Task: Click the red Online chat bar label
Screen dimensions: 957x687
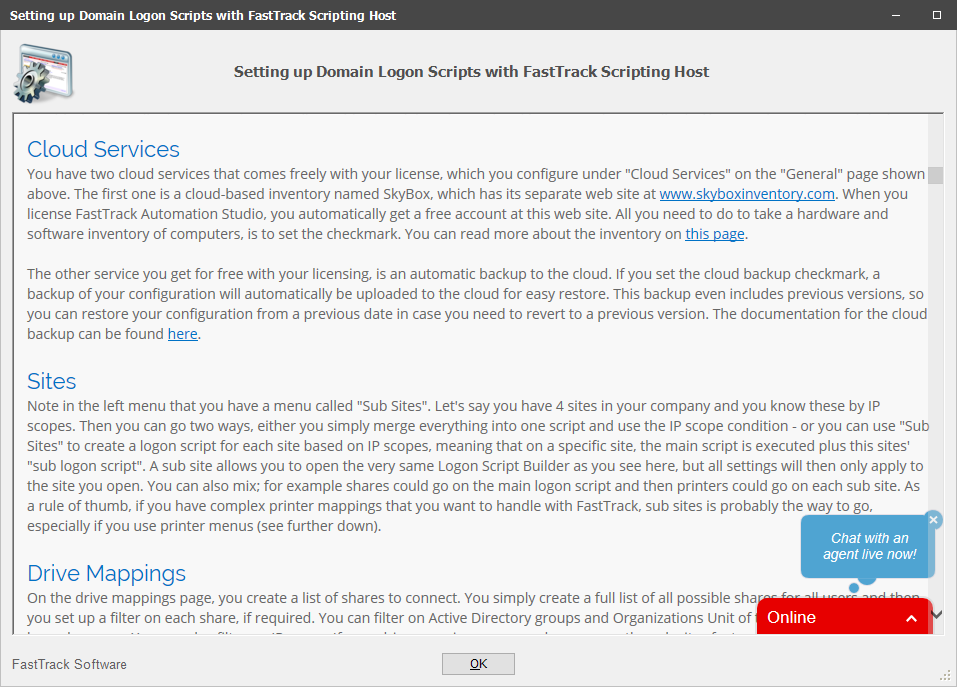Action: coord(791,617)
